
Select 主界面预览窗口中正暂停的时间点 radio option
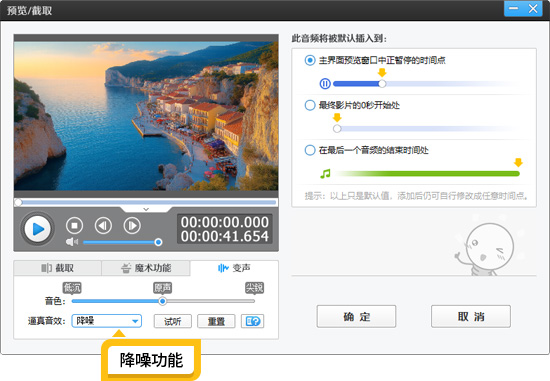tap(310, 60)
